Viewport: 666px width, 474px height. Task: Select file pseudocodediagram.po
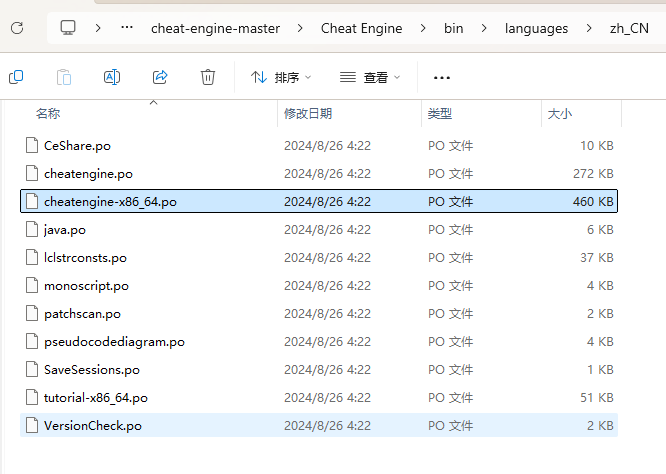click(x=319, y=342)
